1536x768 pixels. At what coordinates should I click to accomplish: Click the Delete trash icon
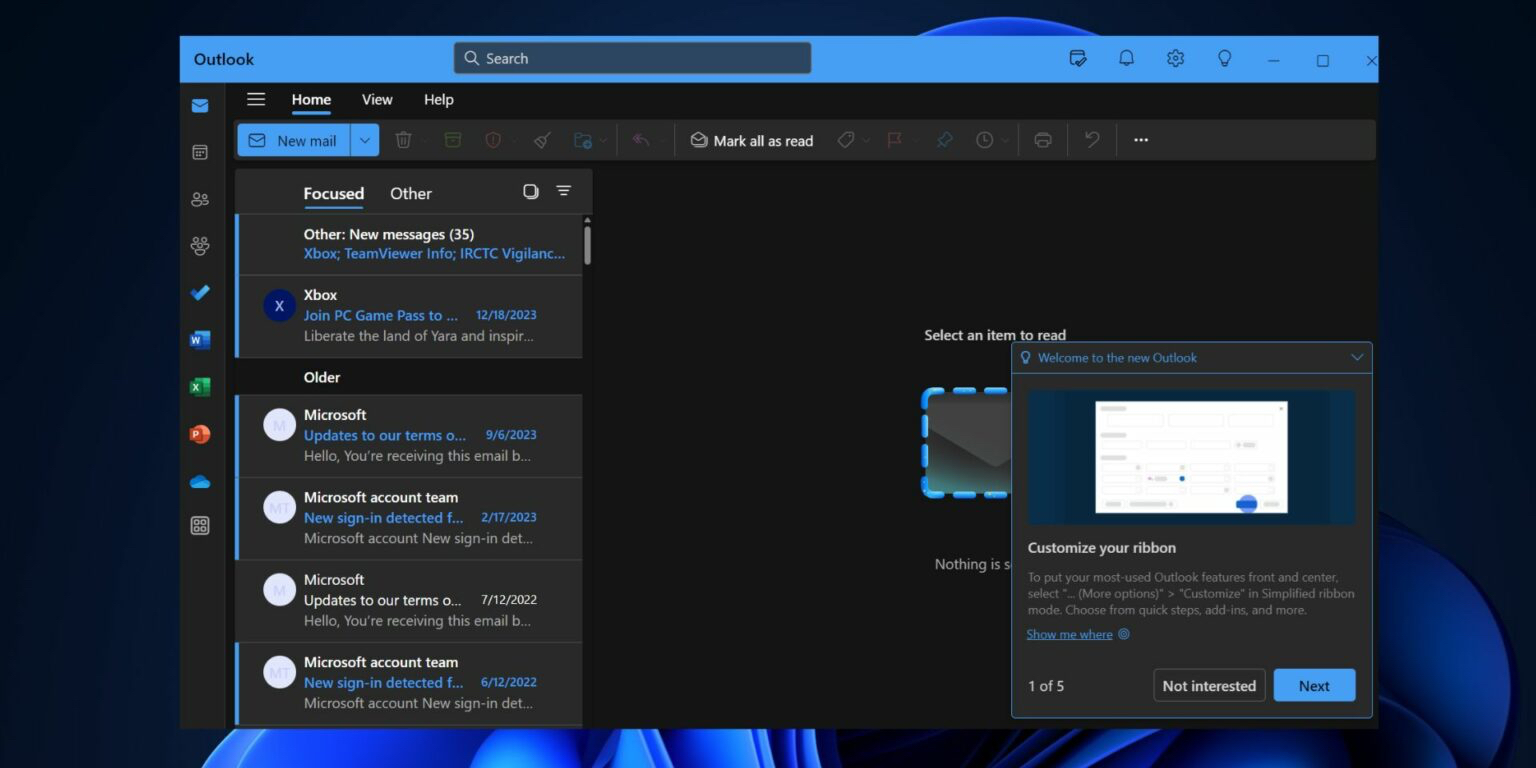pos(403,141)
